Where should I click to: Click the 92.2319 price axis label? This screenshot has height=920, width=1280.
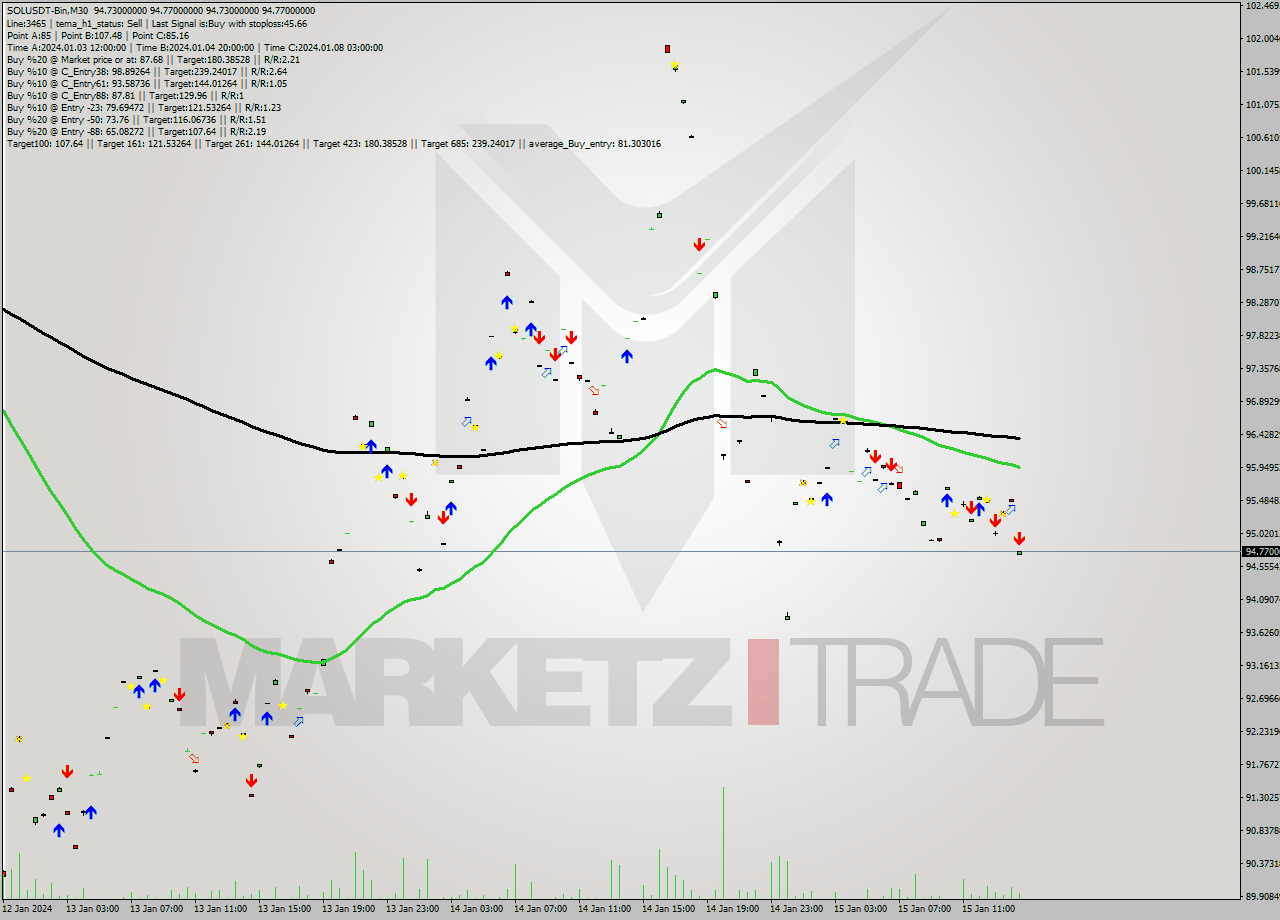pos(1262,731)
